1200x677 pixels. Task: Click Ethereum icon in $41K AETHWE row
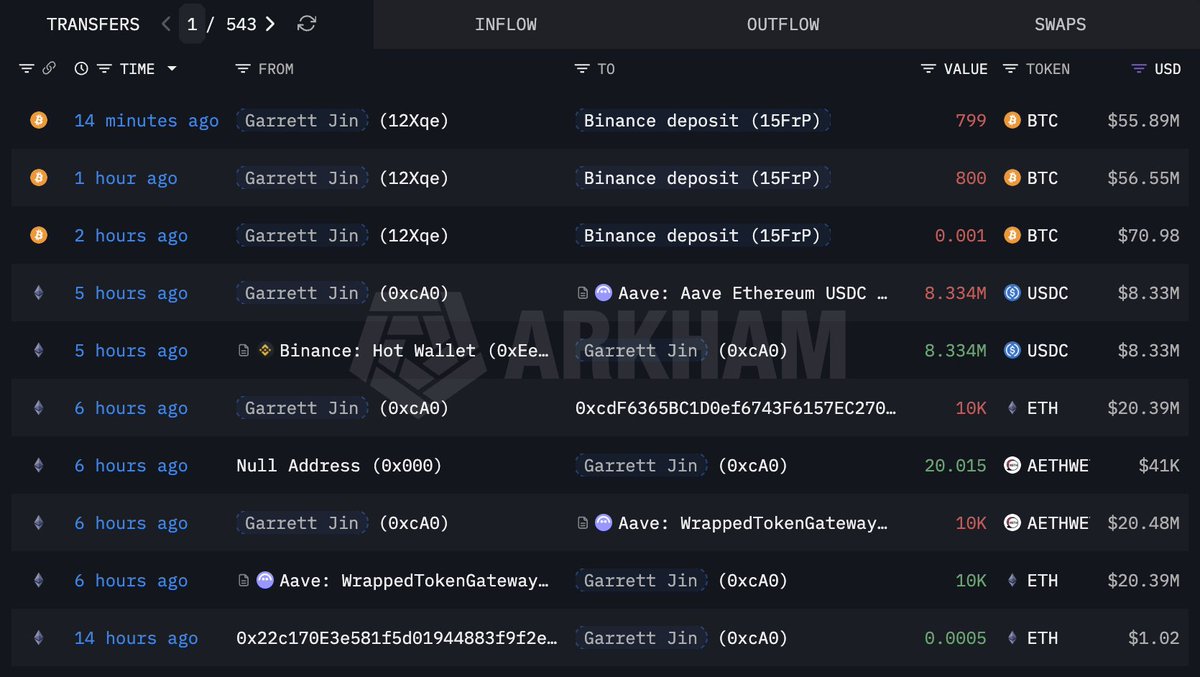[39, 465]
